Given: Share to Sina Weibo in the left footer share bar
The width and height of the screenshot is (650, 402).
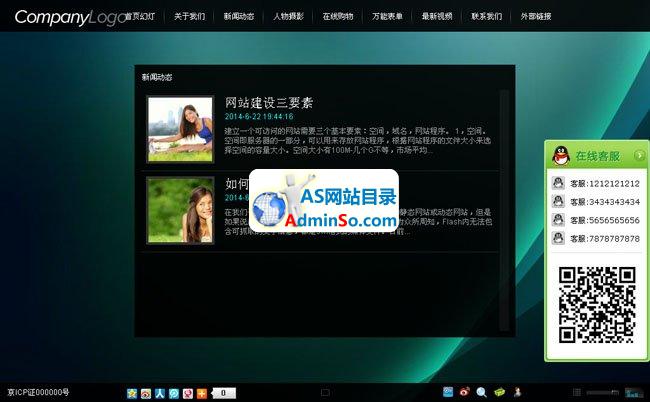Looking at the screenshot, I should pyautogui.click(x=146, y=393).
